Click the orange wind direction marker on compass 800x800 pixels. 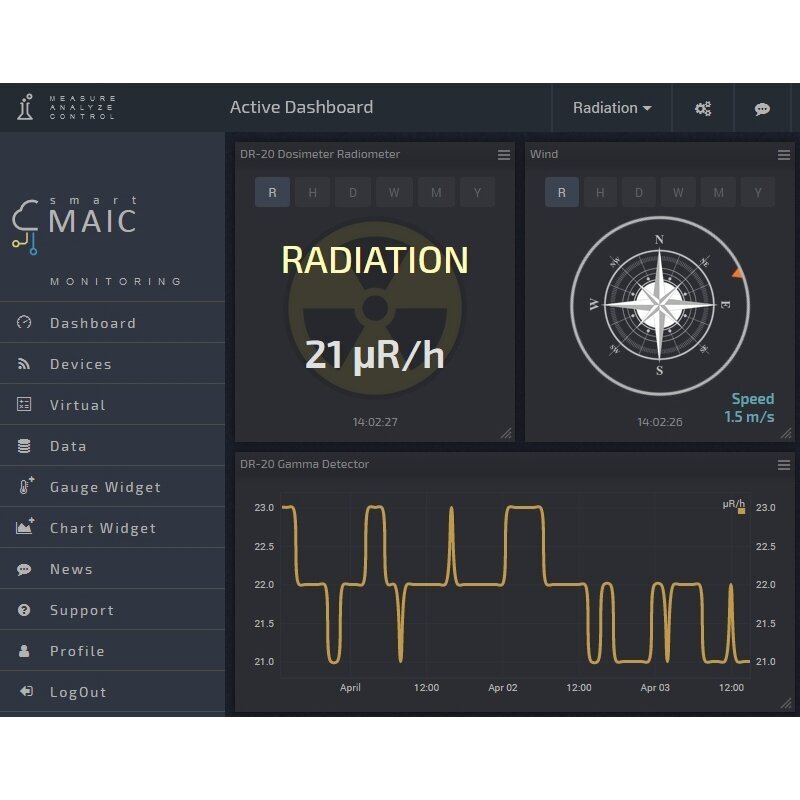click(x=737, y=273)
